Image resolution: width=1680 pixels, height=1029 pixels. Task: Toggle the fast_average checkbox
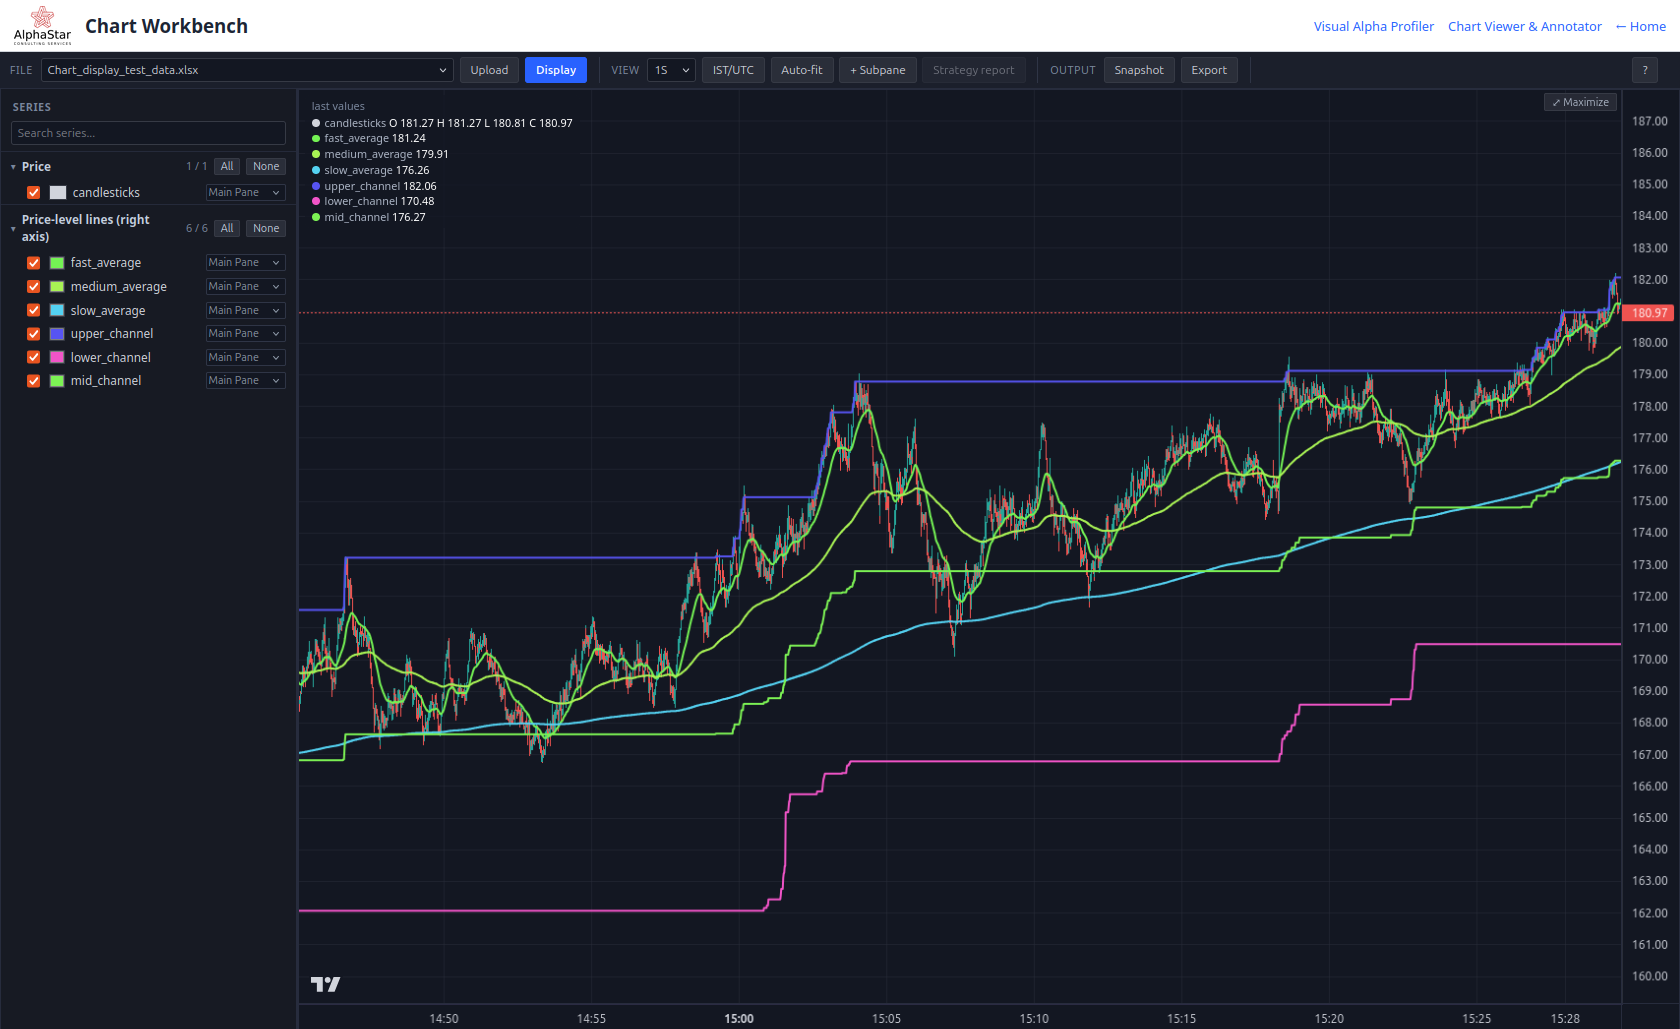[x=34, y=263]
